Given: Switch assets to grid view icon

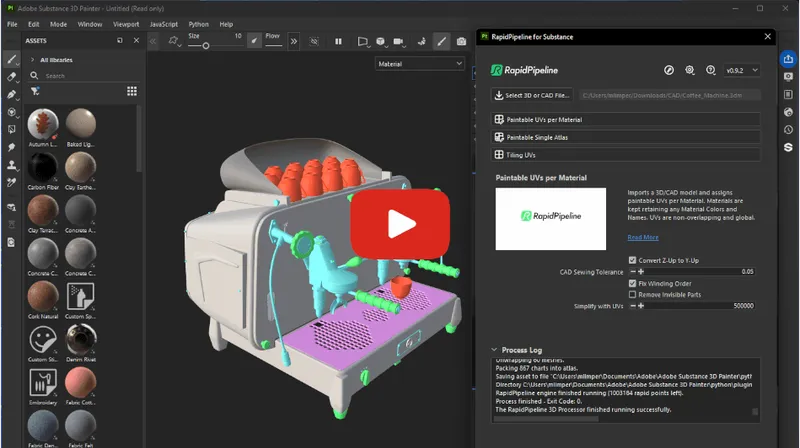Looking at the screenshot, I should click(132, 91).
